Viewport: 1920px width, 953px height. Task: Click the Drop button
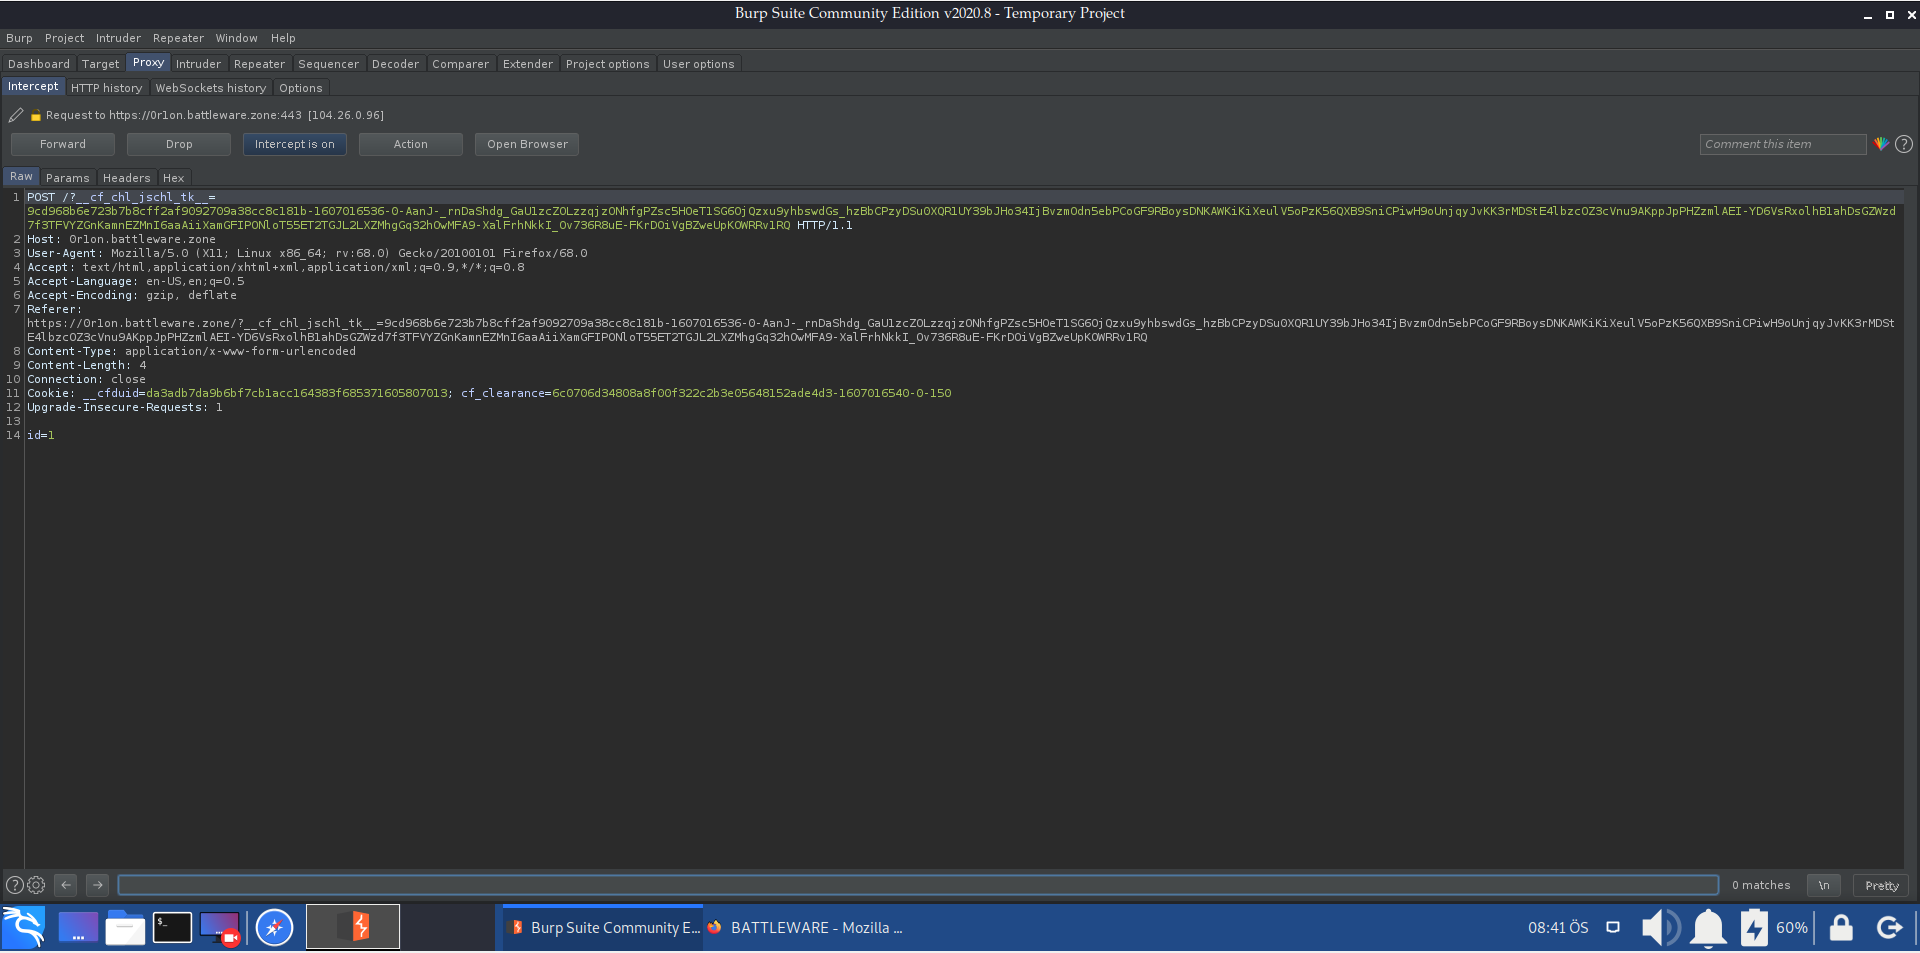179,144
